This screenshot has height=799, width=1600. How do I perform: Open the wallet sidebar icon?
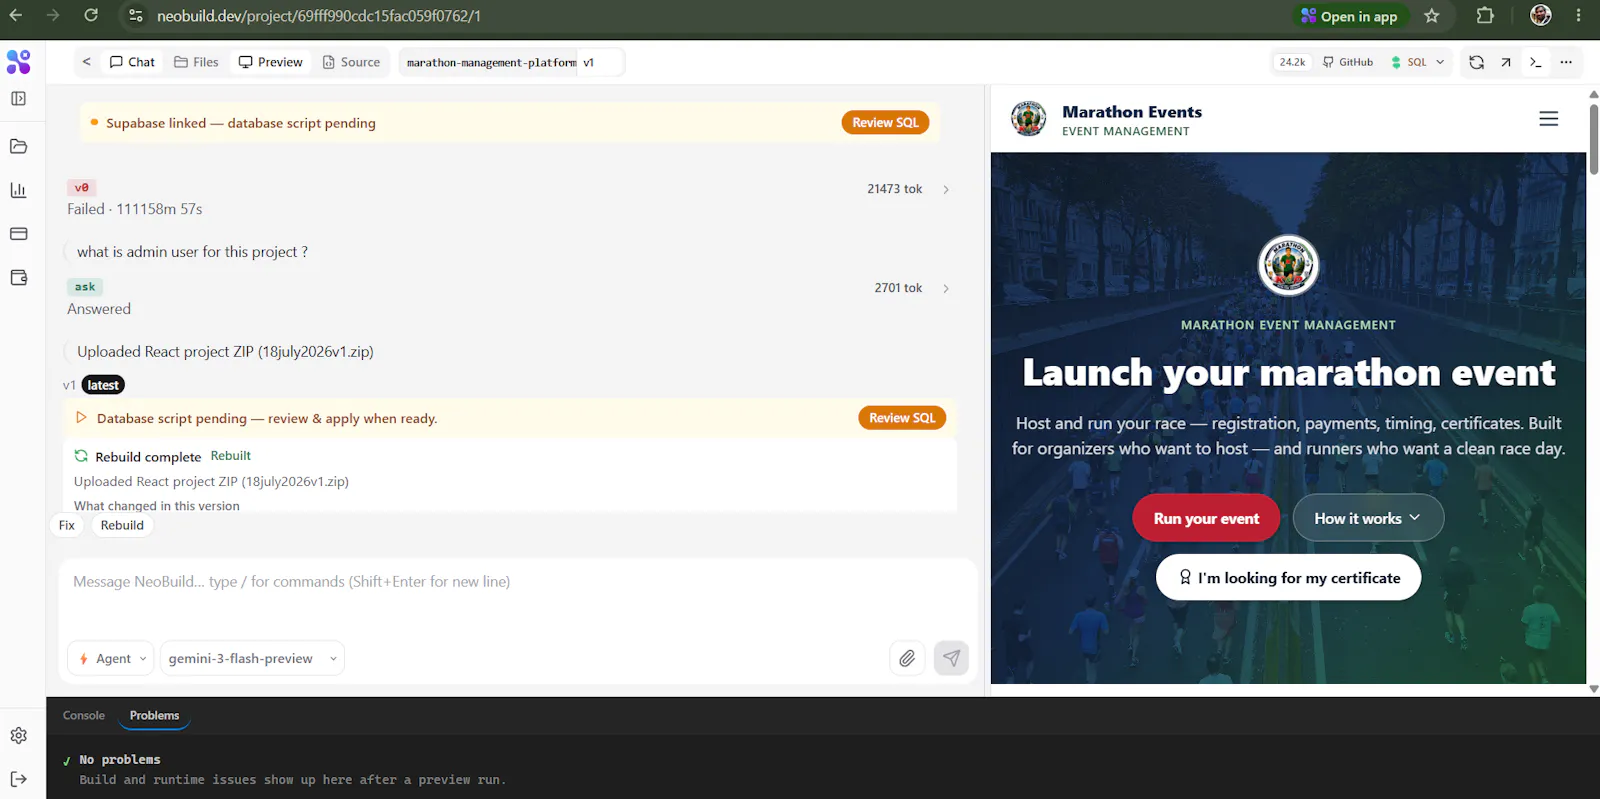(18, 278)
